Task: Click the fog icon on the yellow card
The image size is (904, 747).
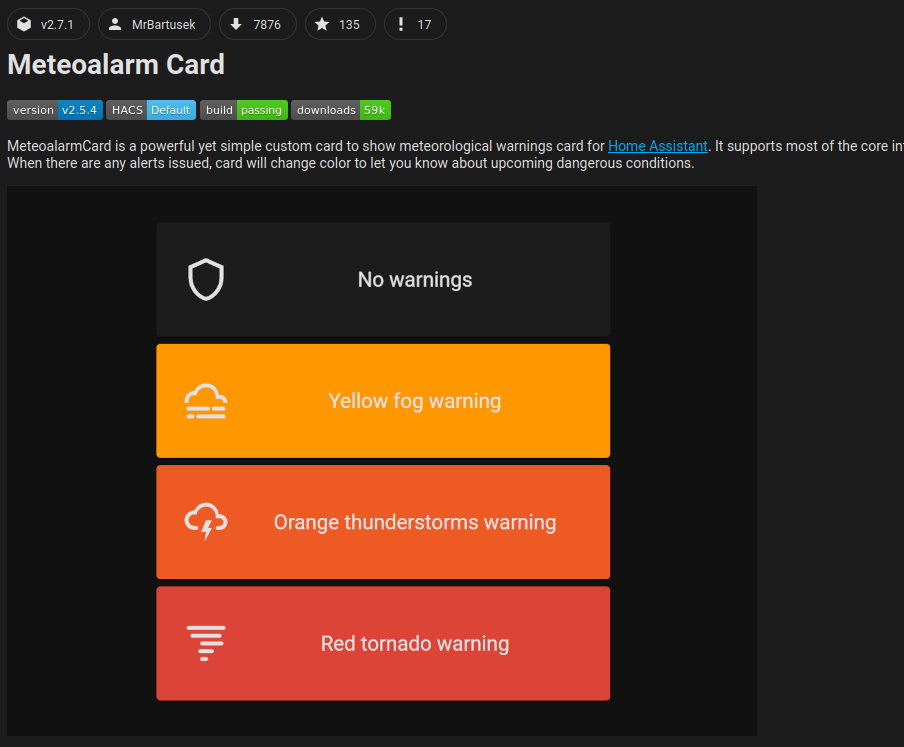Action: [206, 401]
